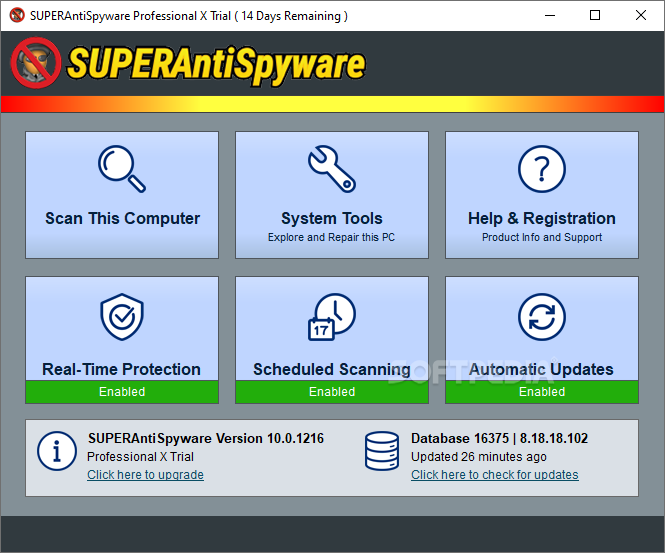
Task: Click 'Updated 26 minutes ago' text
Action: [478, 457]
